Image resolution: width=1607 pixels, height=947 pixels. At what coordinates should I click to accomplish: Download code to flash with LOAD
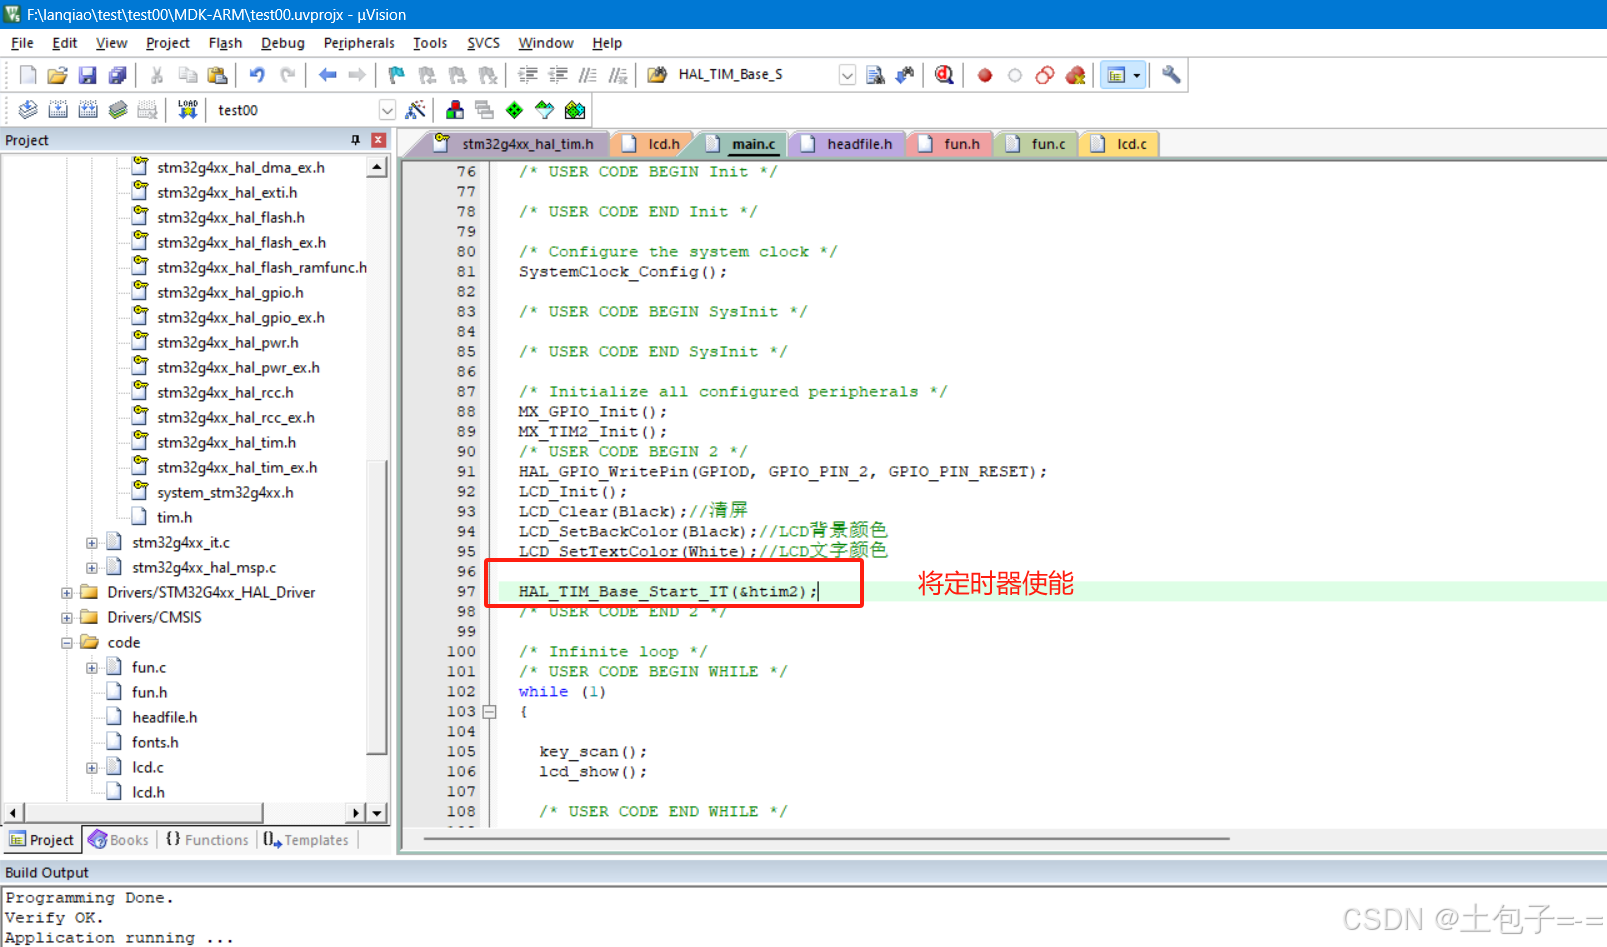tap(187, 110)
